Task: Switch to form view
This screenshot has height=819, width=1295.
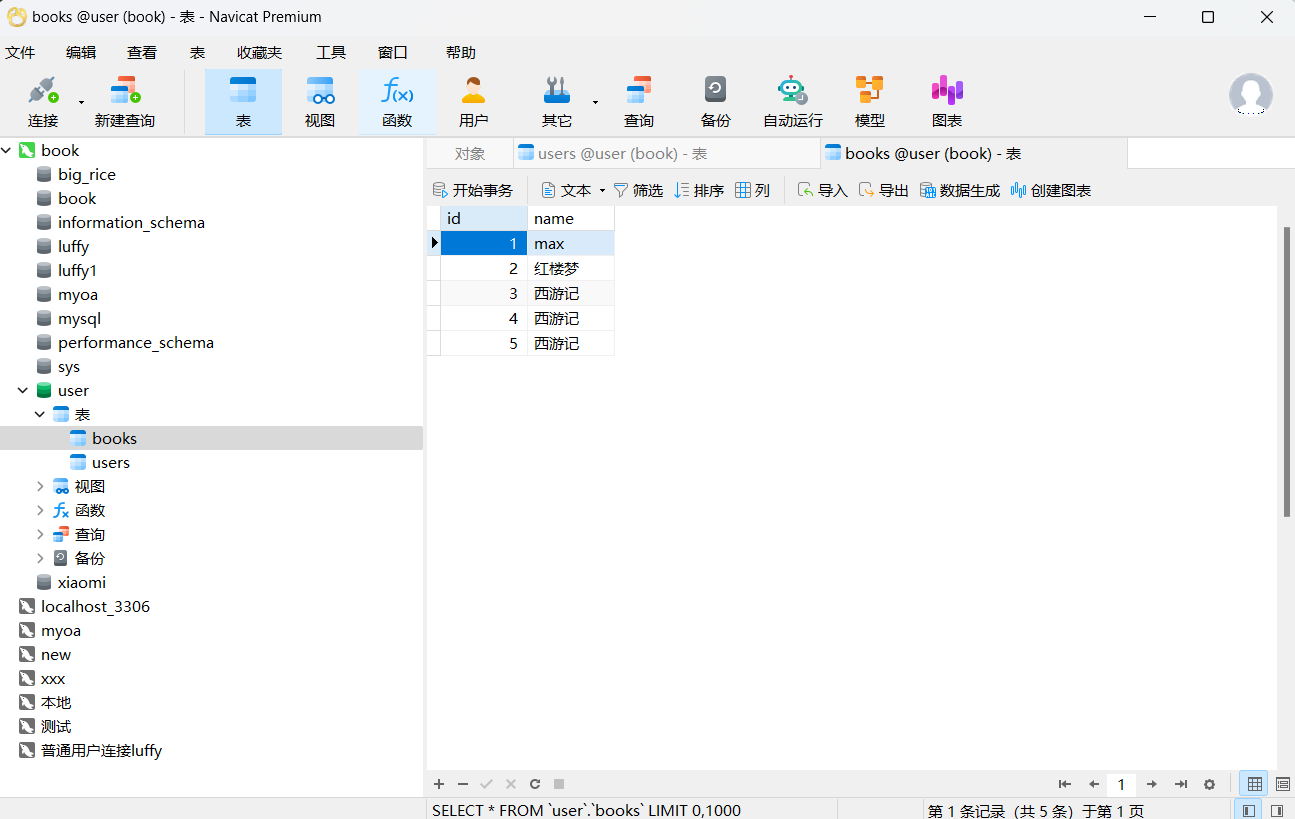Action: [x=1283, y=784]
